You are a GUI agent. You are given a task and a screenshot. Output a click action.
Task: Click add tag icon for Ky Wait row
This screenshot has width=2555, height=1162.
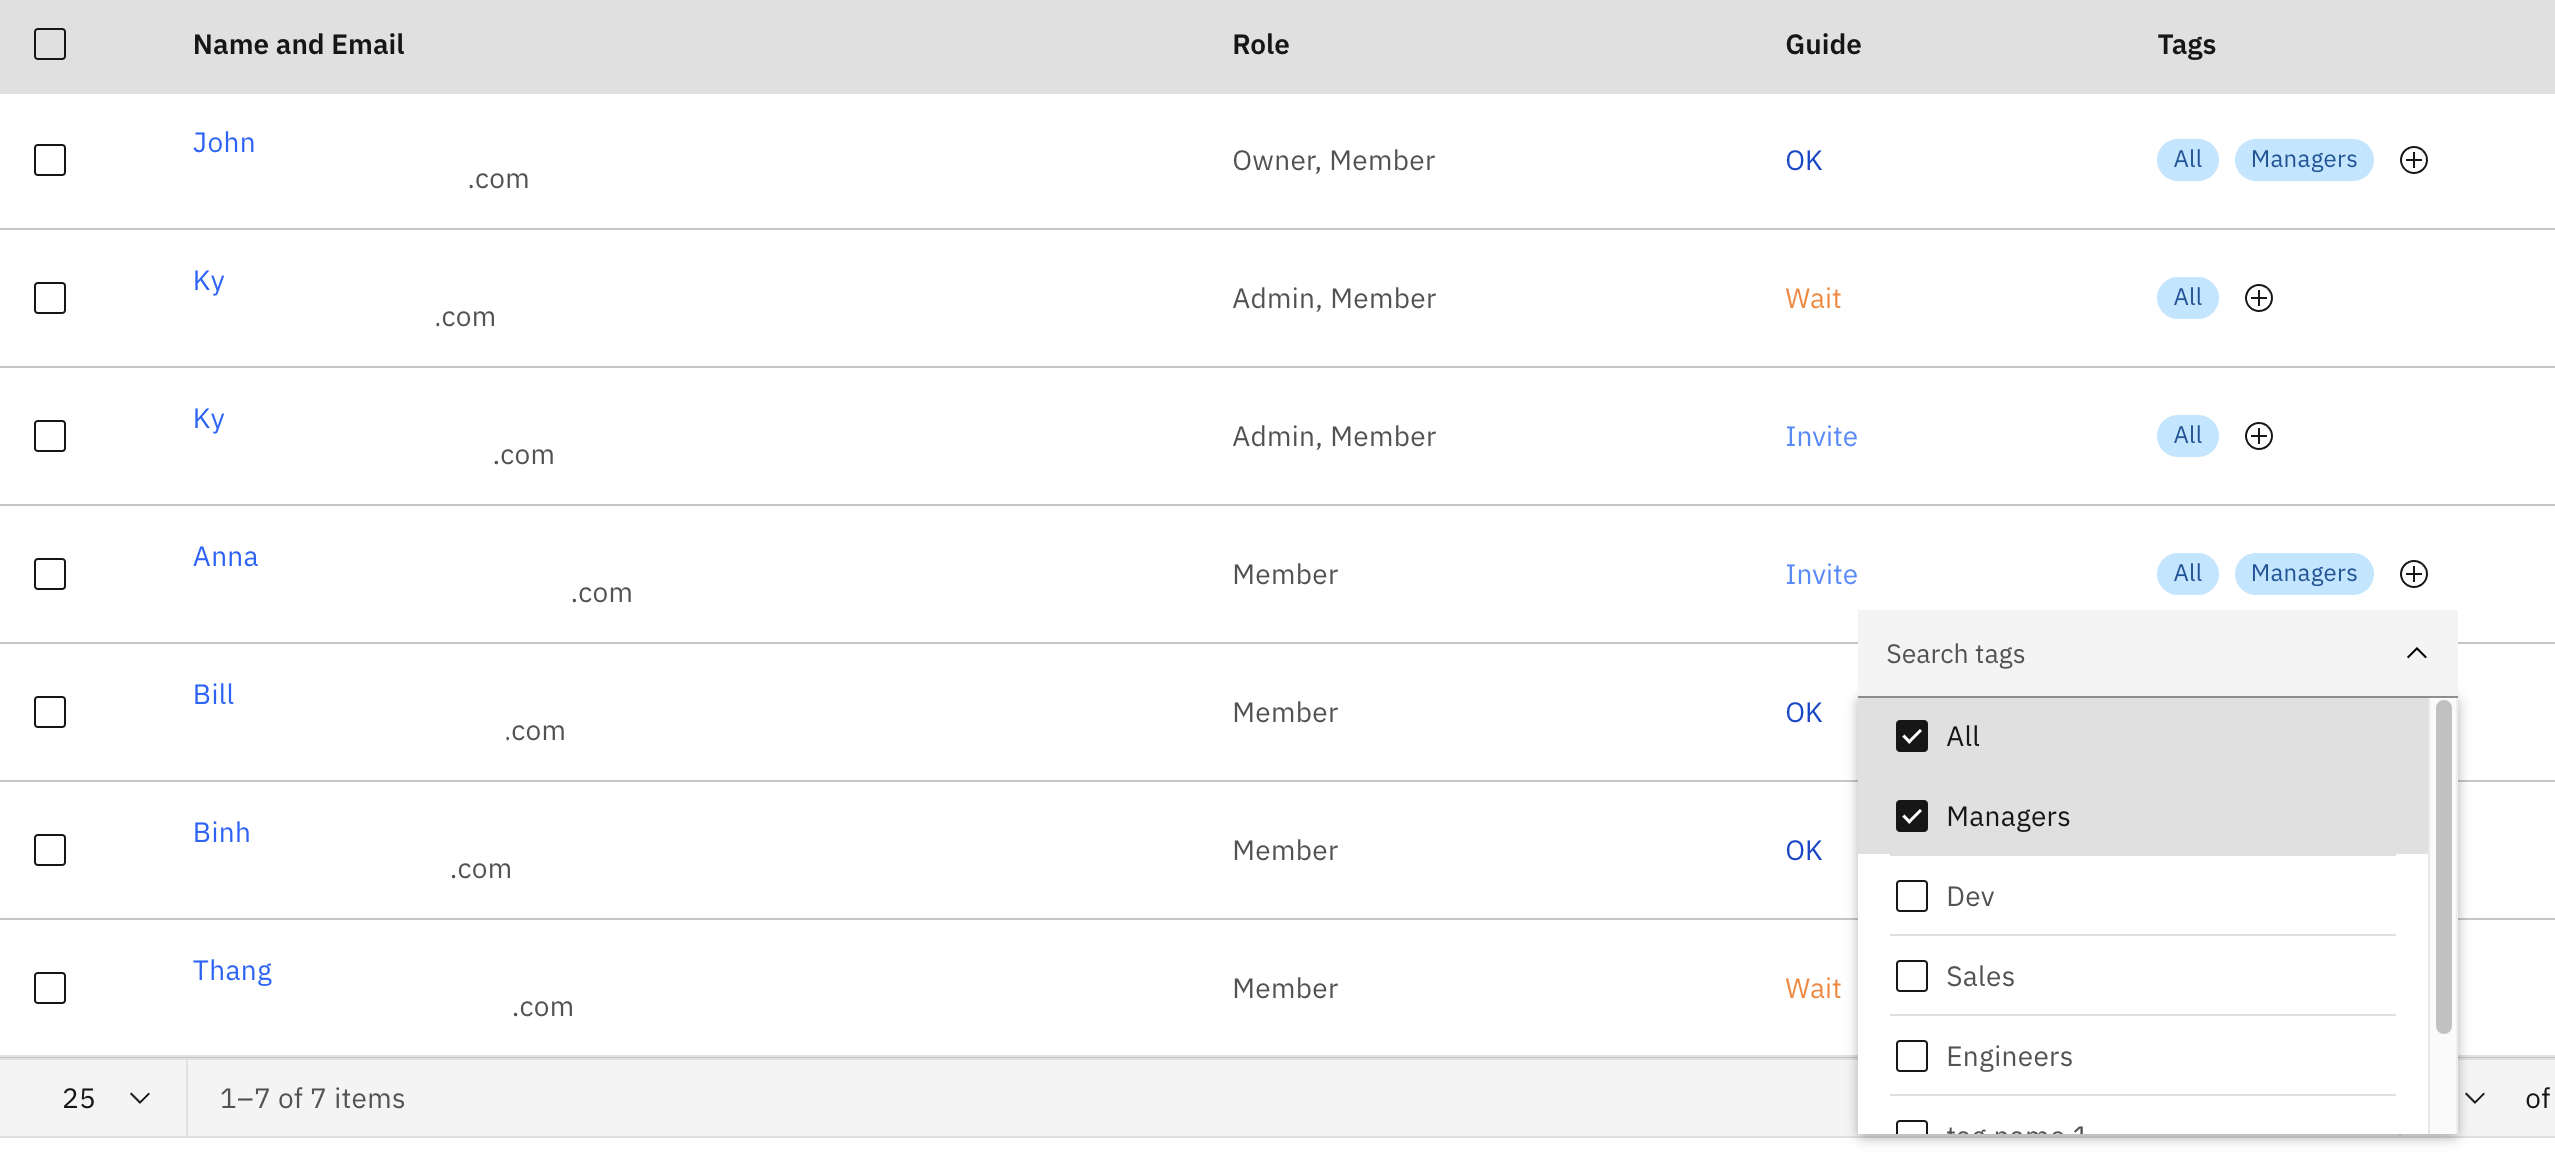point(2258,298)
